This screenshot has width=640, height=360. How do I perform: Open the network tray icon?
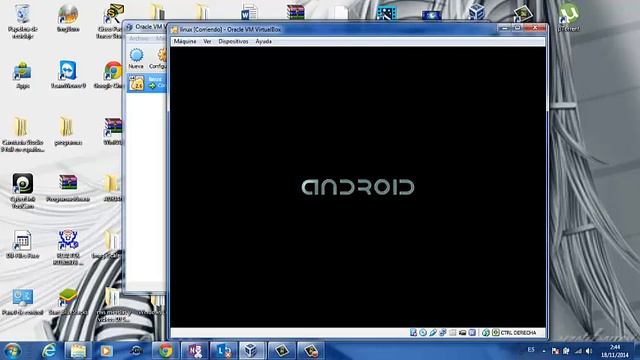tap(578, 351)
